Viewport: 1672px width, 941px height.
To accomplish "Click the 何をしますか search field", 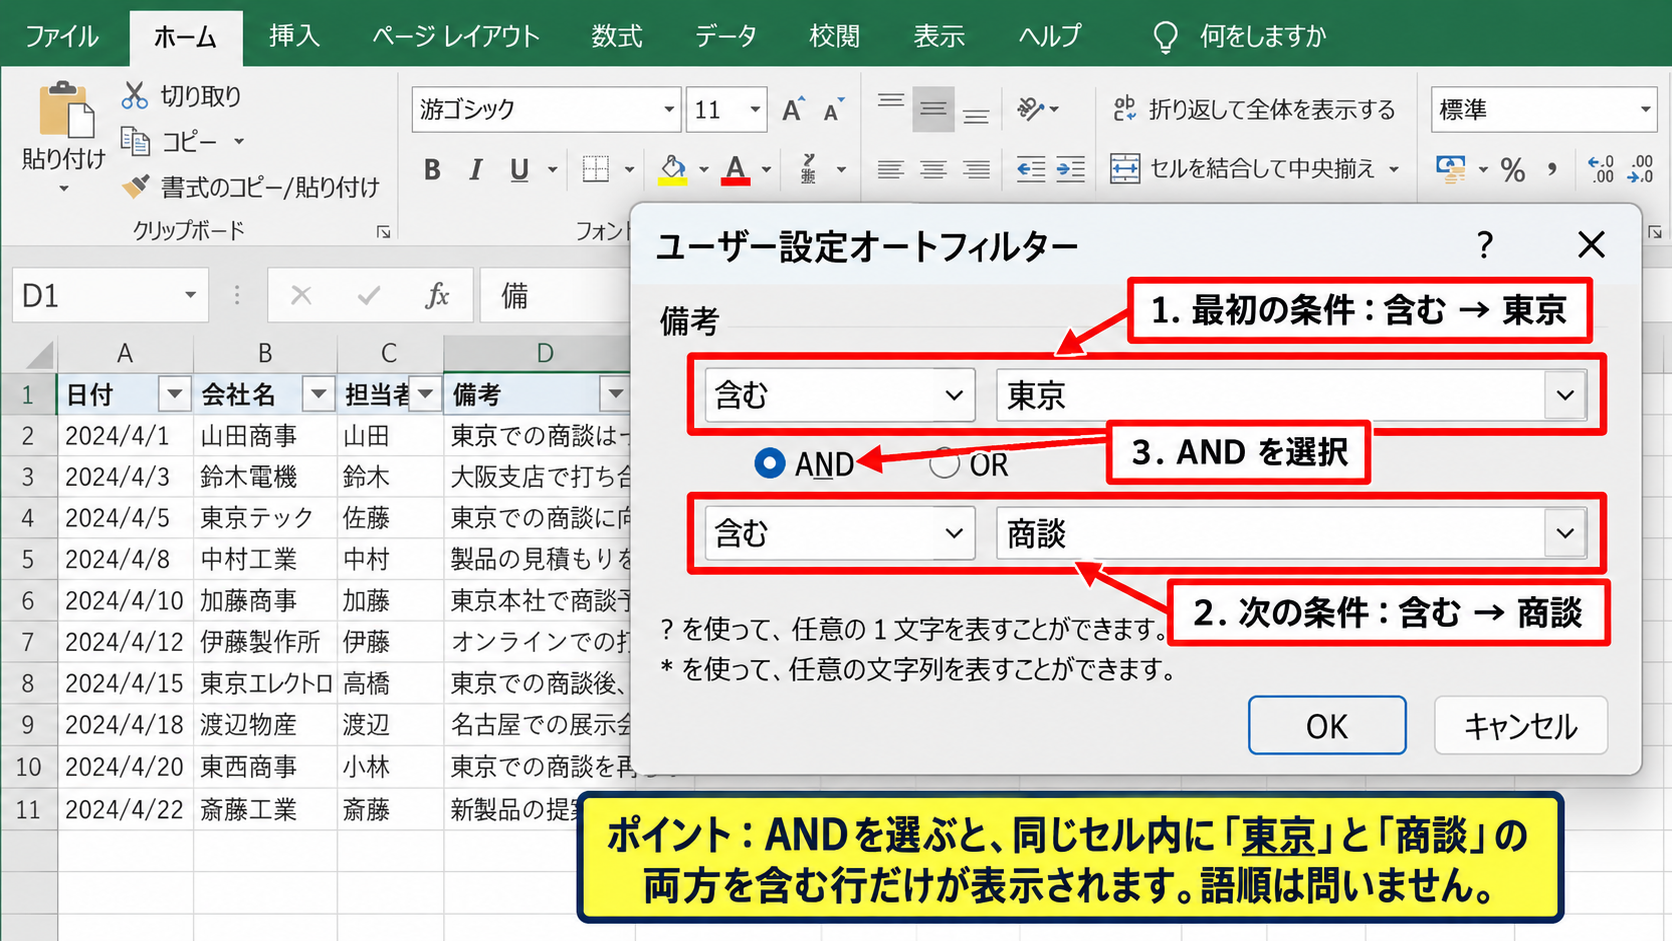I will [1240, 37].
